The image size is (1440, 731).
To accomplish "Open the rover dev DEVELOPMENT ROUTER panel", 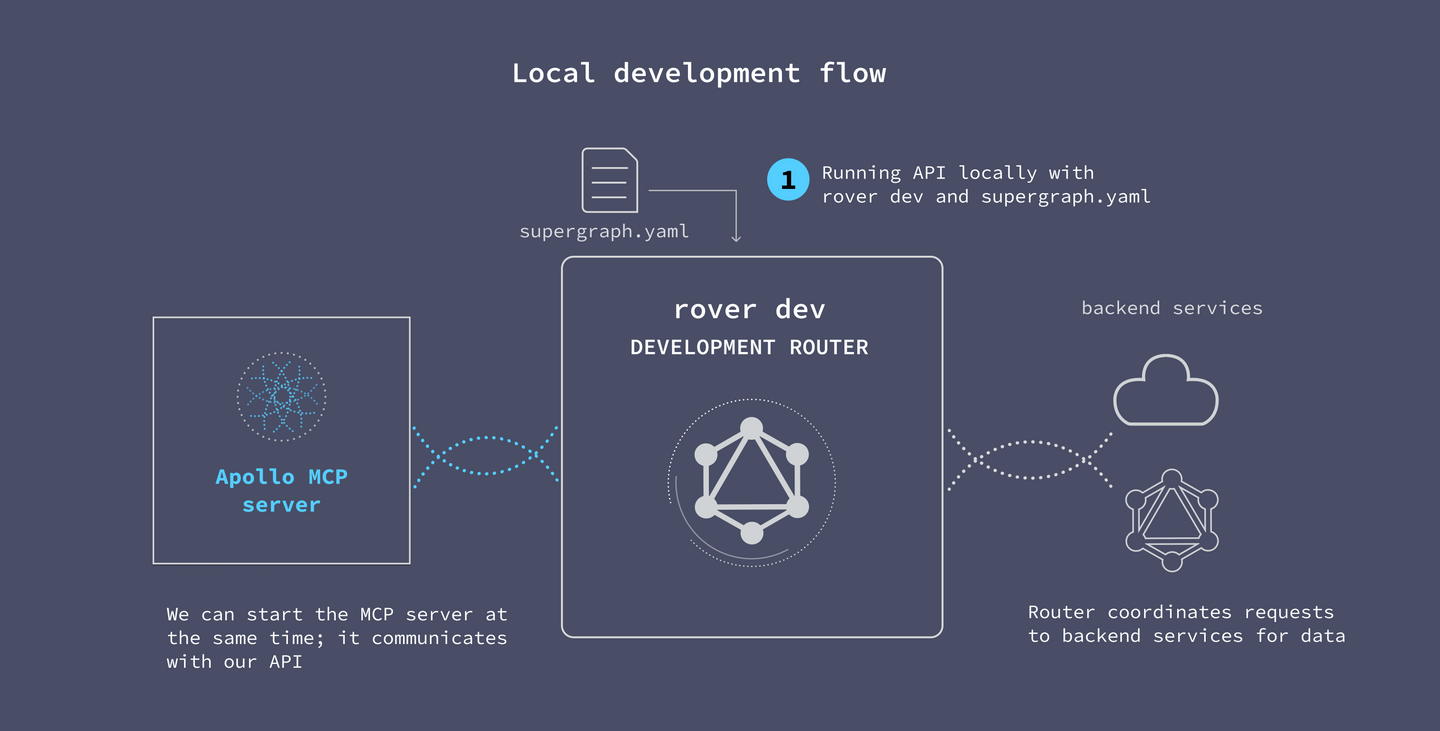I will (752, 445).
